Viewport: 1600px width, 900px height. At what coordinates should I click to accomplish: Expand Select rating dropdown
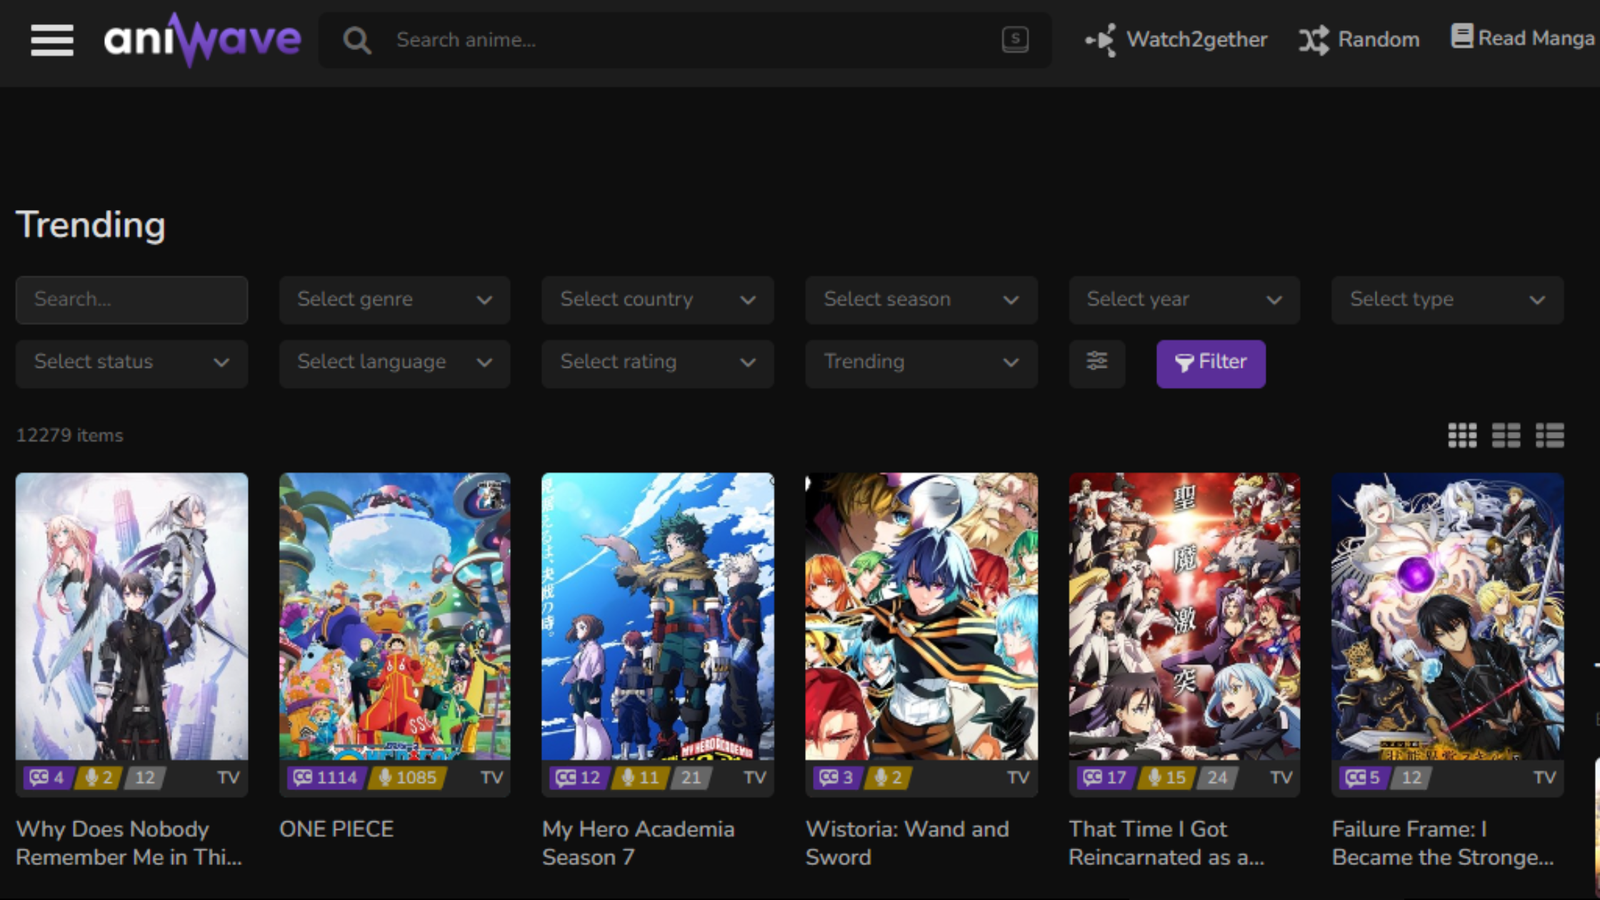click(657, 363)
